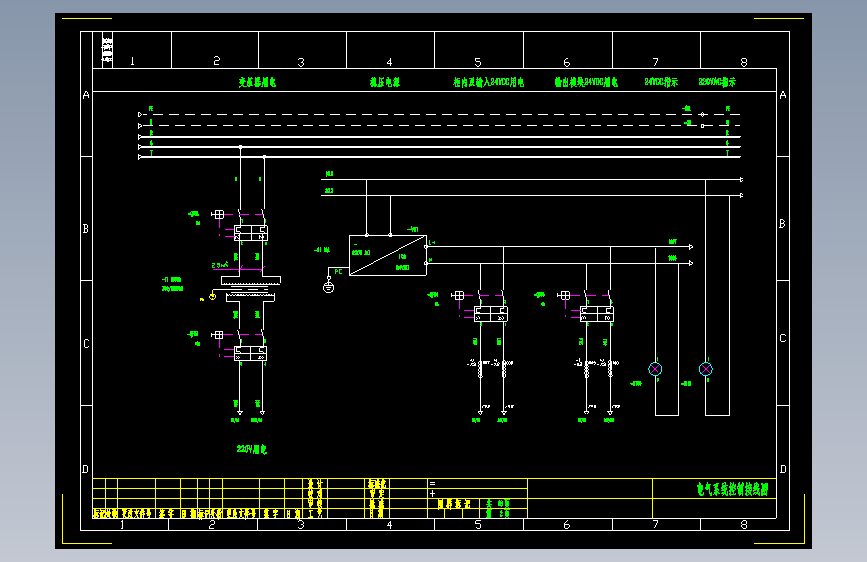867x562 pixels.
Task: Click column number 5 in the top border
Action: (478, 62)
